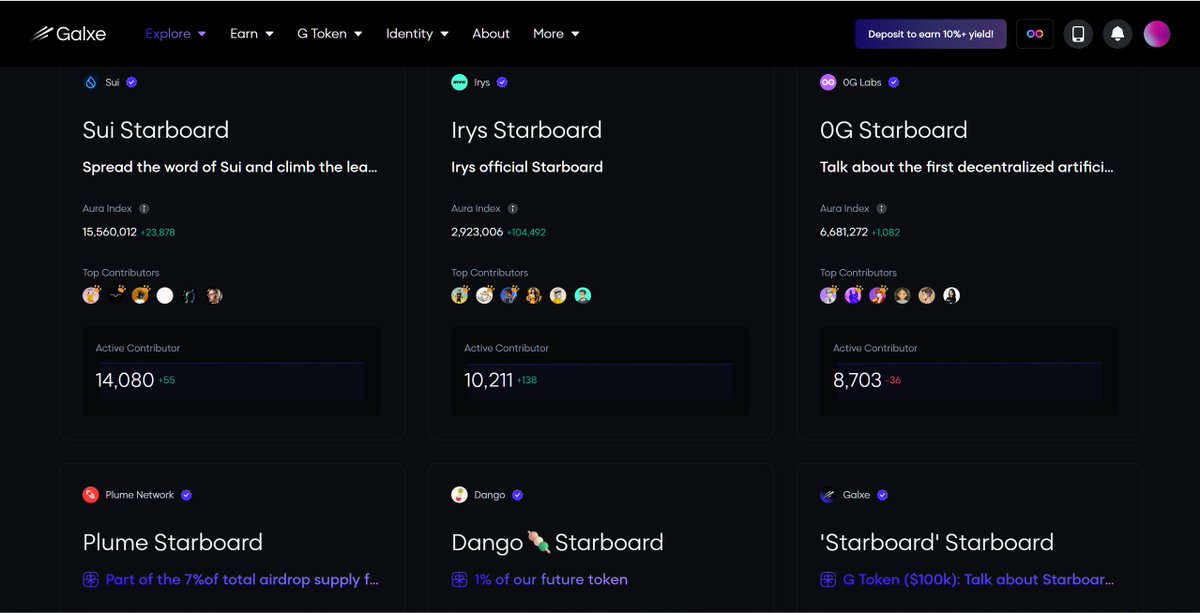Go to the About page
Image resolution: width=1200 pixels, height=613 pixels.
click(x=491, y=33)
